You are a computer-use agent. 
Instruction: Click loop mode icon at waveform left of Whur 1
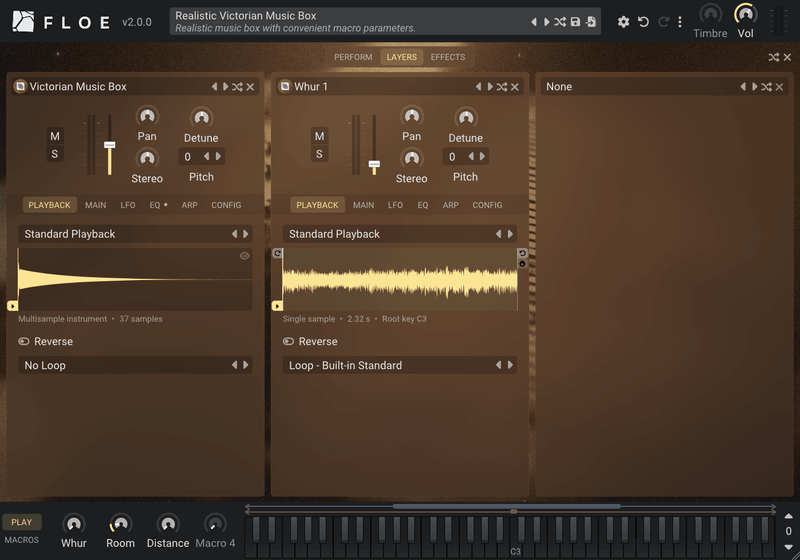coord(277,253)
